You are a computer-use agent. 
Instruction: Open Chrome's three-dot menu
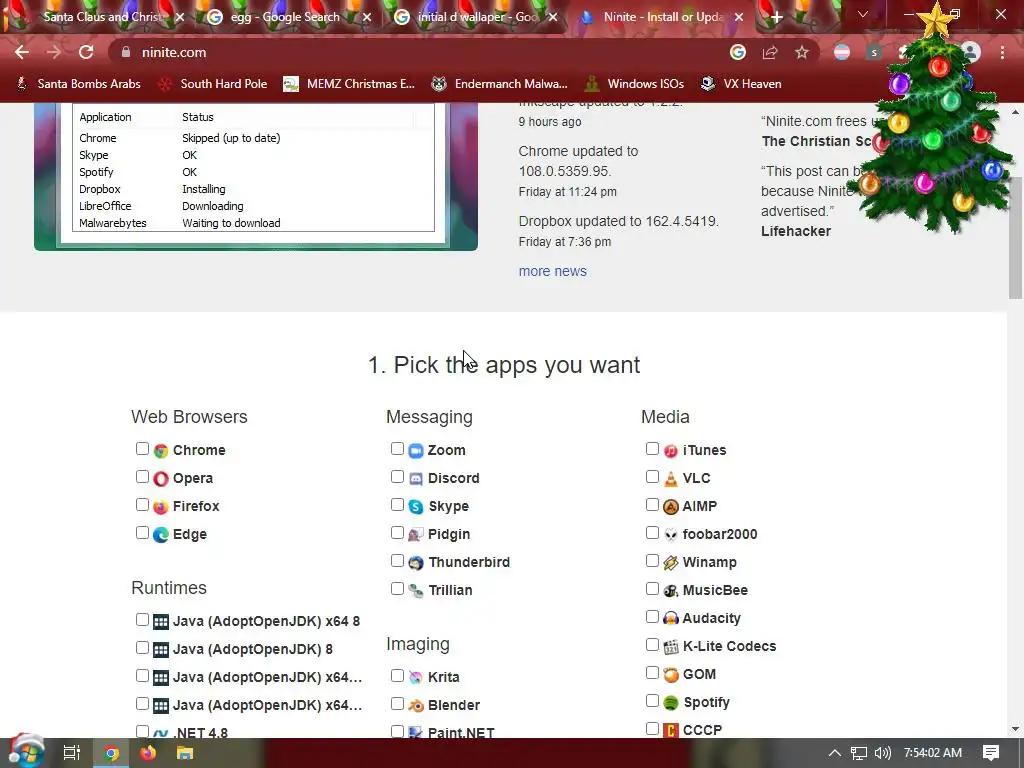(x=1002, y=52)
